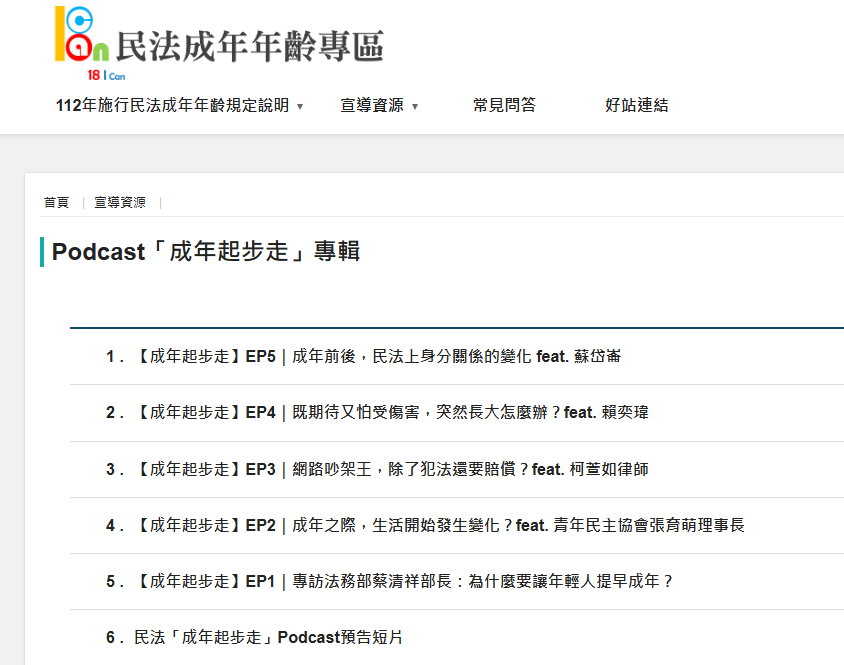The image size is (844, 665).
Task: Click list number 1 beside EP5
Action: tap(110, 356)
